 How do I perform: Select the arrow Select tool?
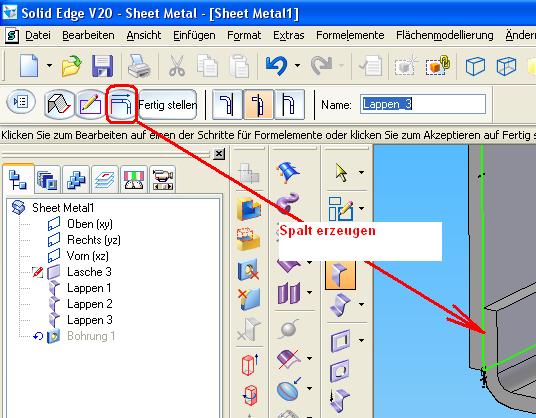pyautogui.click(x=341, y=172)
